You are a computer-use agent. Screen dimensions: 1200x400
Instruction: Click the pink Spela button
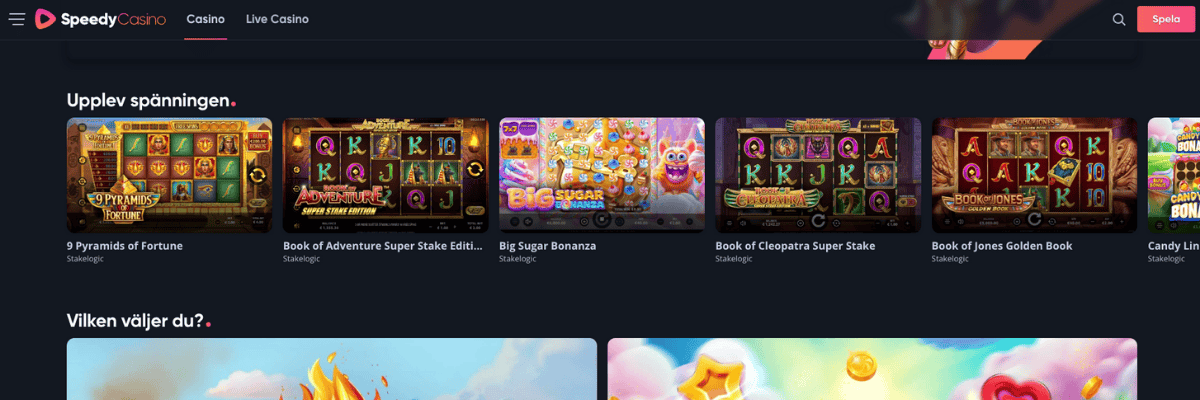(1166, 19)
